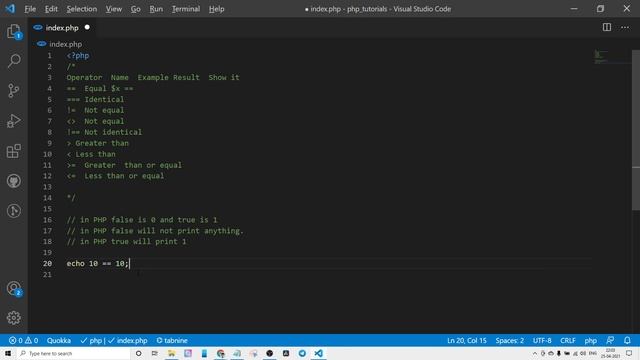Open the Explorer view in activity bar
640x360 pixels.
point(13,31)
